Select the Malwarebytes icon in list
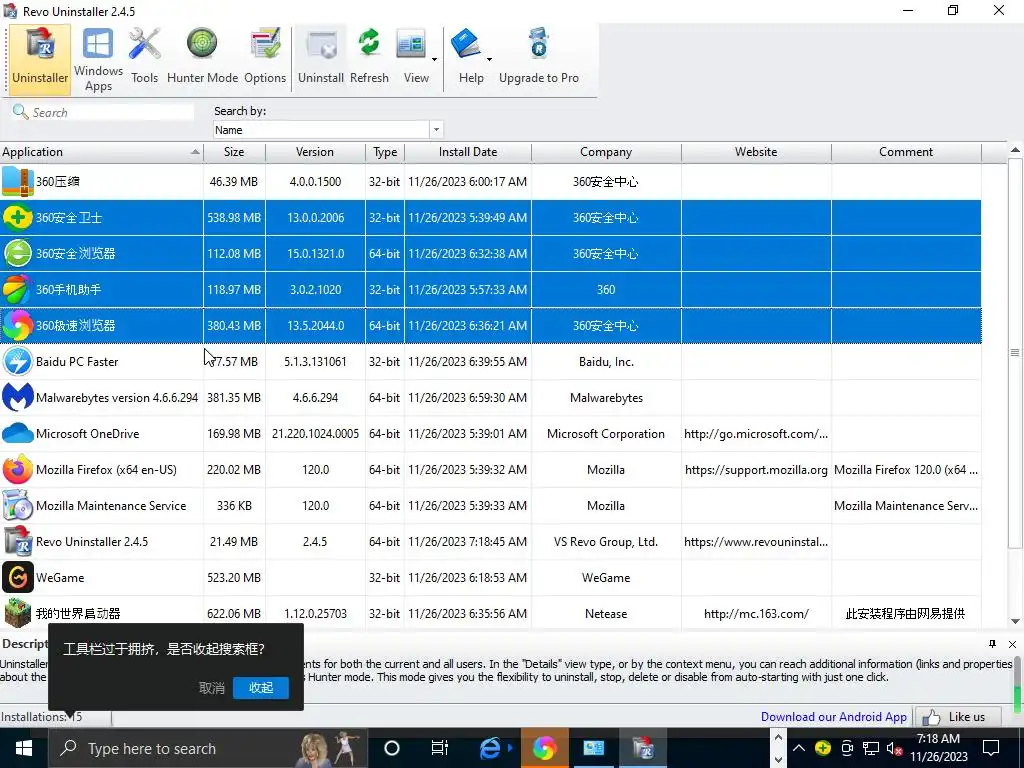Screen dimensions: 1024x768 (x=18, y=397)
